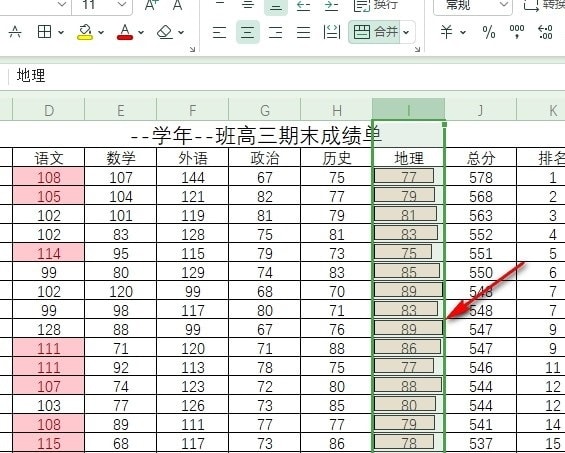Decrease font size with the smaller A icon
565x453 pixels.
coord(177,5)
